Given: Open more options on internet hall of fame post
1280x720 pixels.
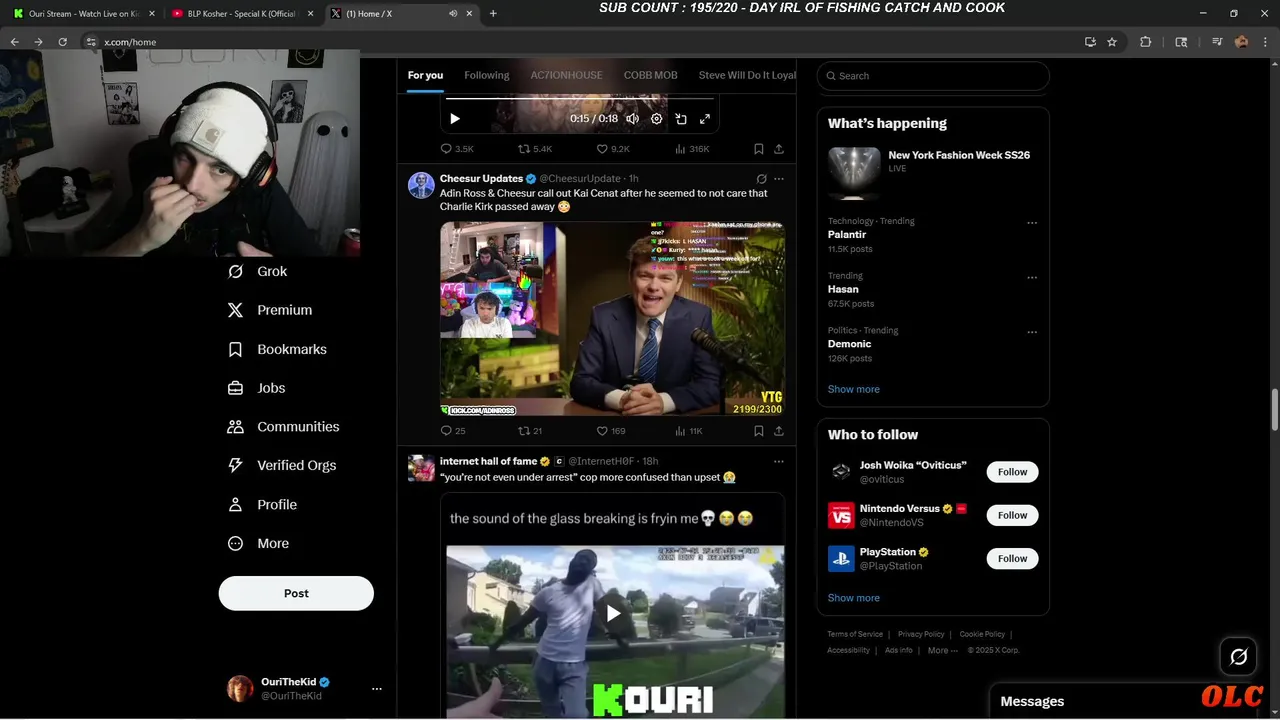Looking at the screenshot, I should click(779, 461).
